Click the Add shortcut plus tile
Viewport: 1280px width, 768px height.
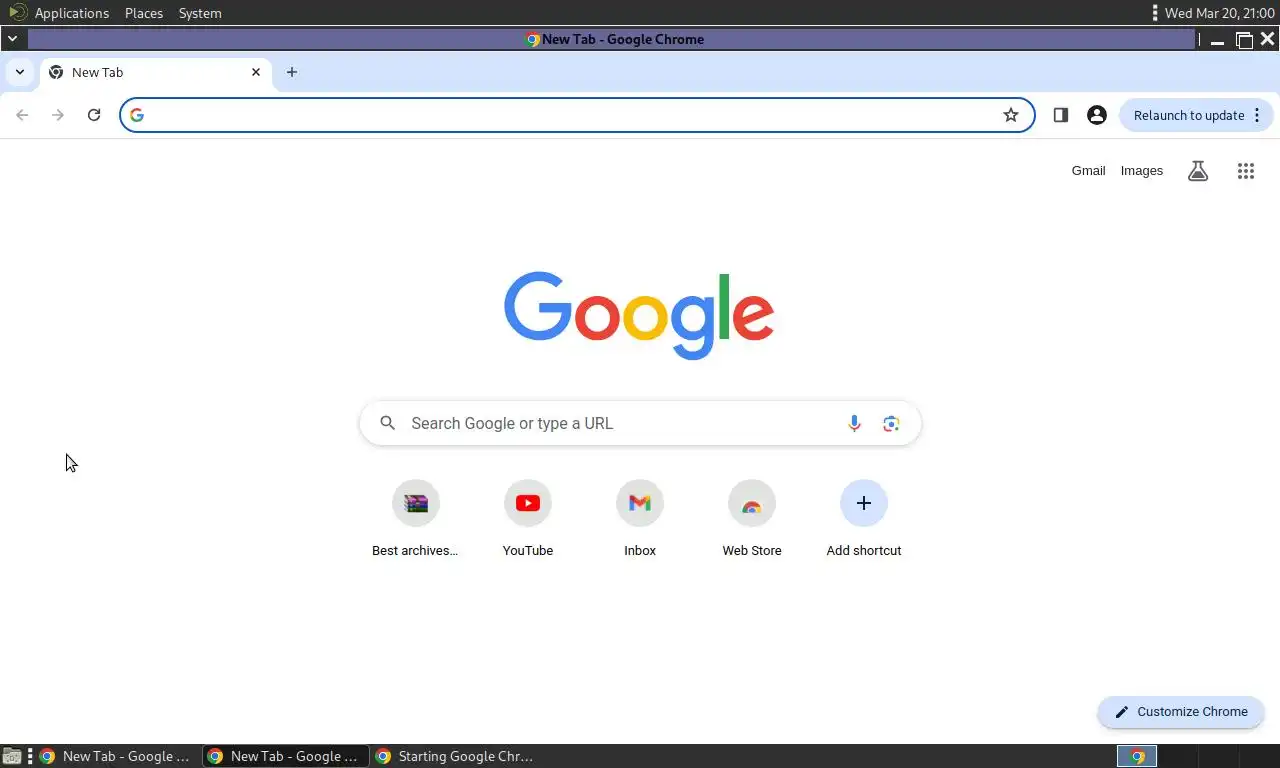[864, 503]
